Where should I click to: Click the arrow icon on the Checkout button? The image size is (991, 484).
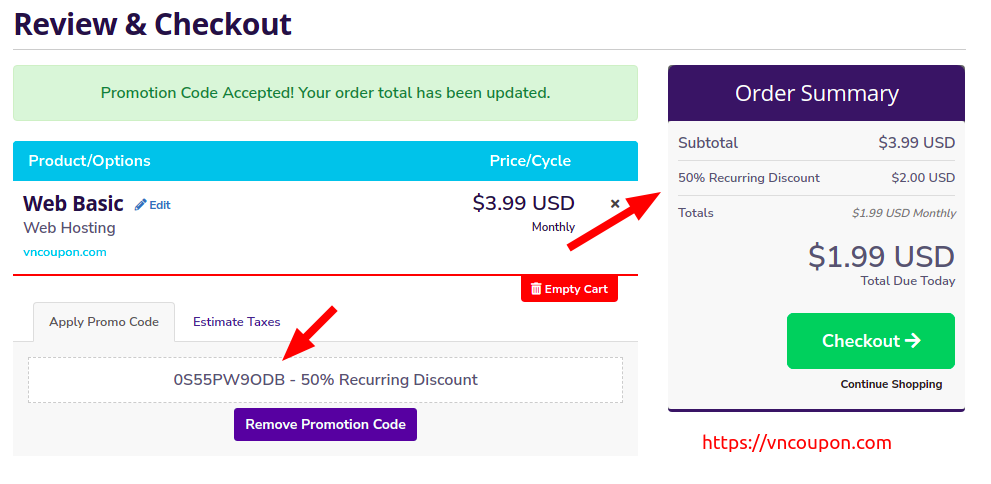(x=913, y=341)
